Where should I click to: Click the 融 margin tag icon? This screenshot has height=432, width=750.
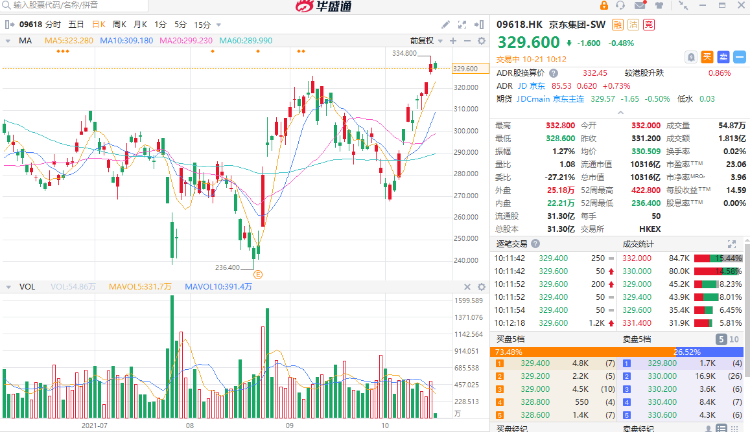tap(618, 25)
